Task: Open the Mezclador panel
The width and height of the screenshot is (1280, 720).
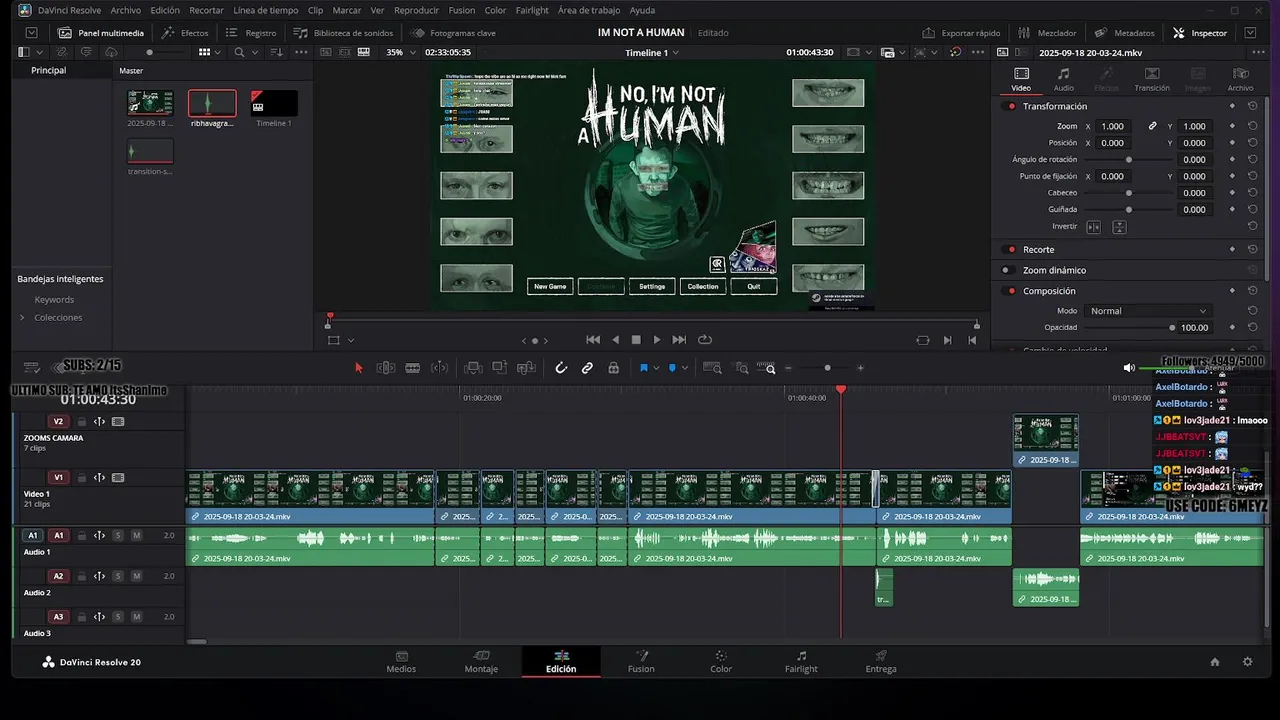Action: 1046,33
